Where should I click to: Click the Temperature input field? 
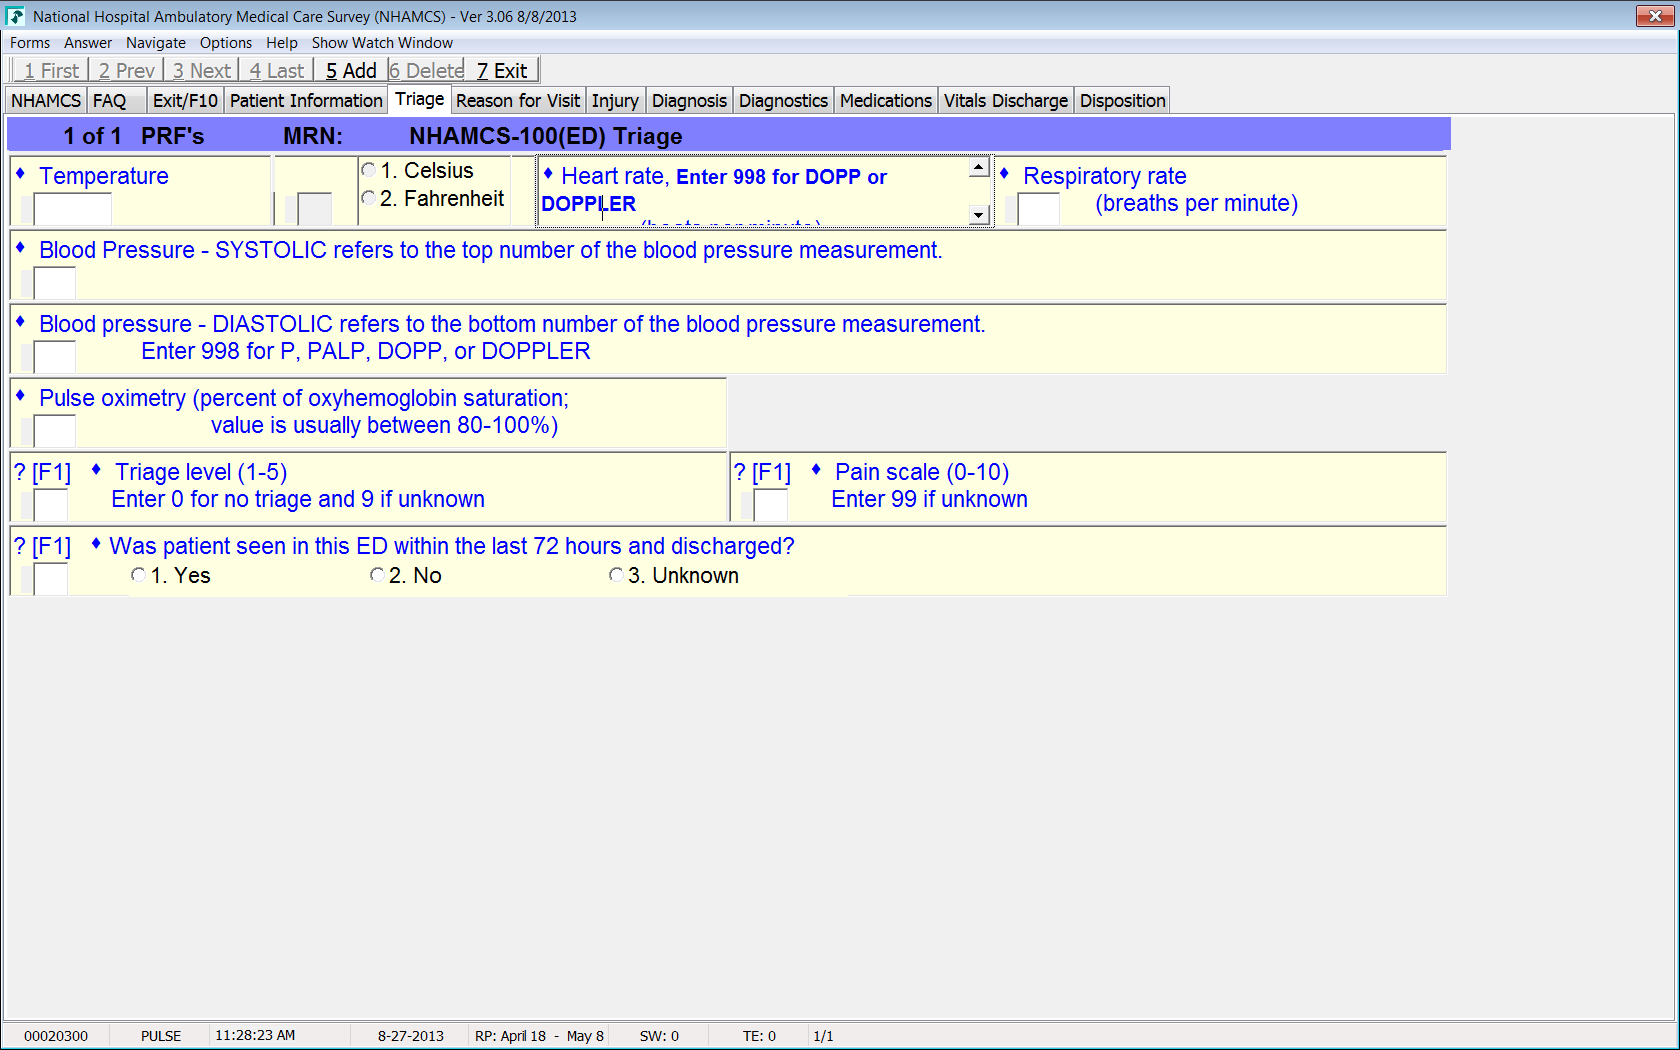coord(72,209)
